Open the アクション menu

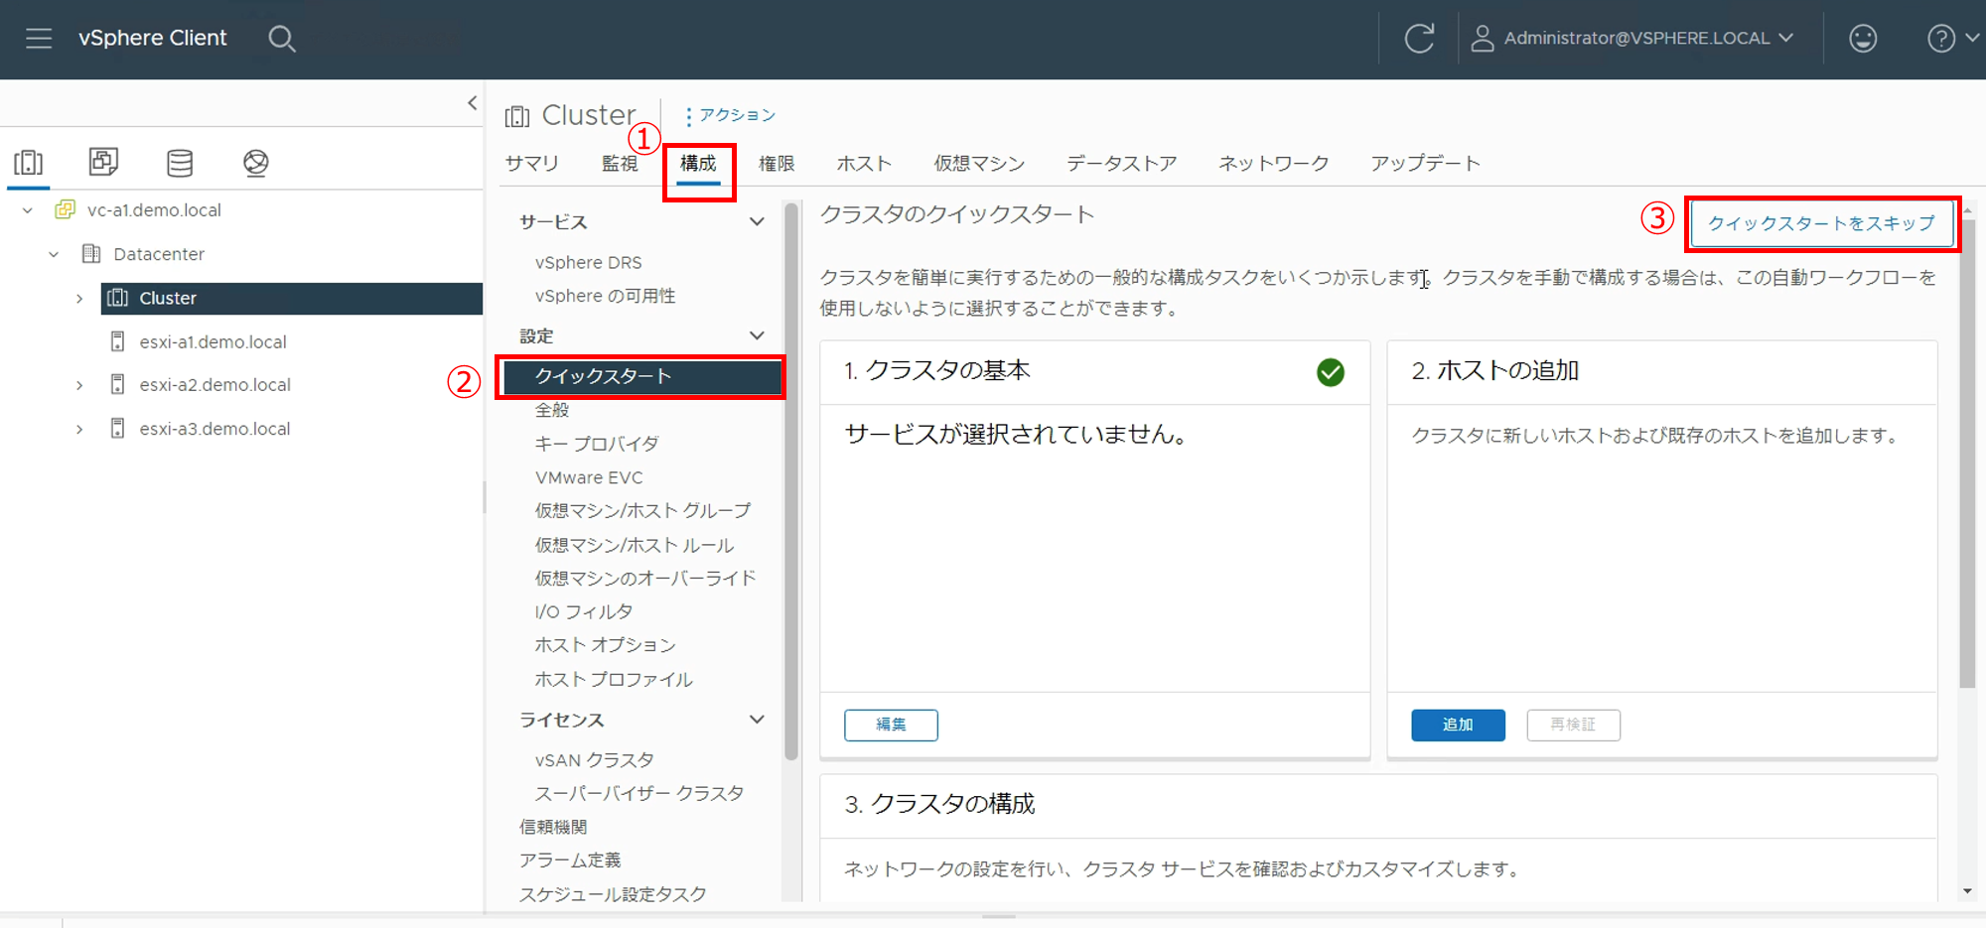pyautogui.click(x=730, y=115)
